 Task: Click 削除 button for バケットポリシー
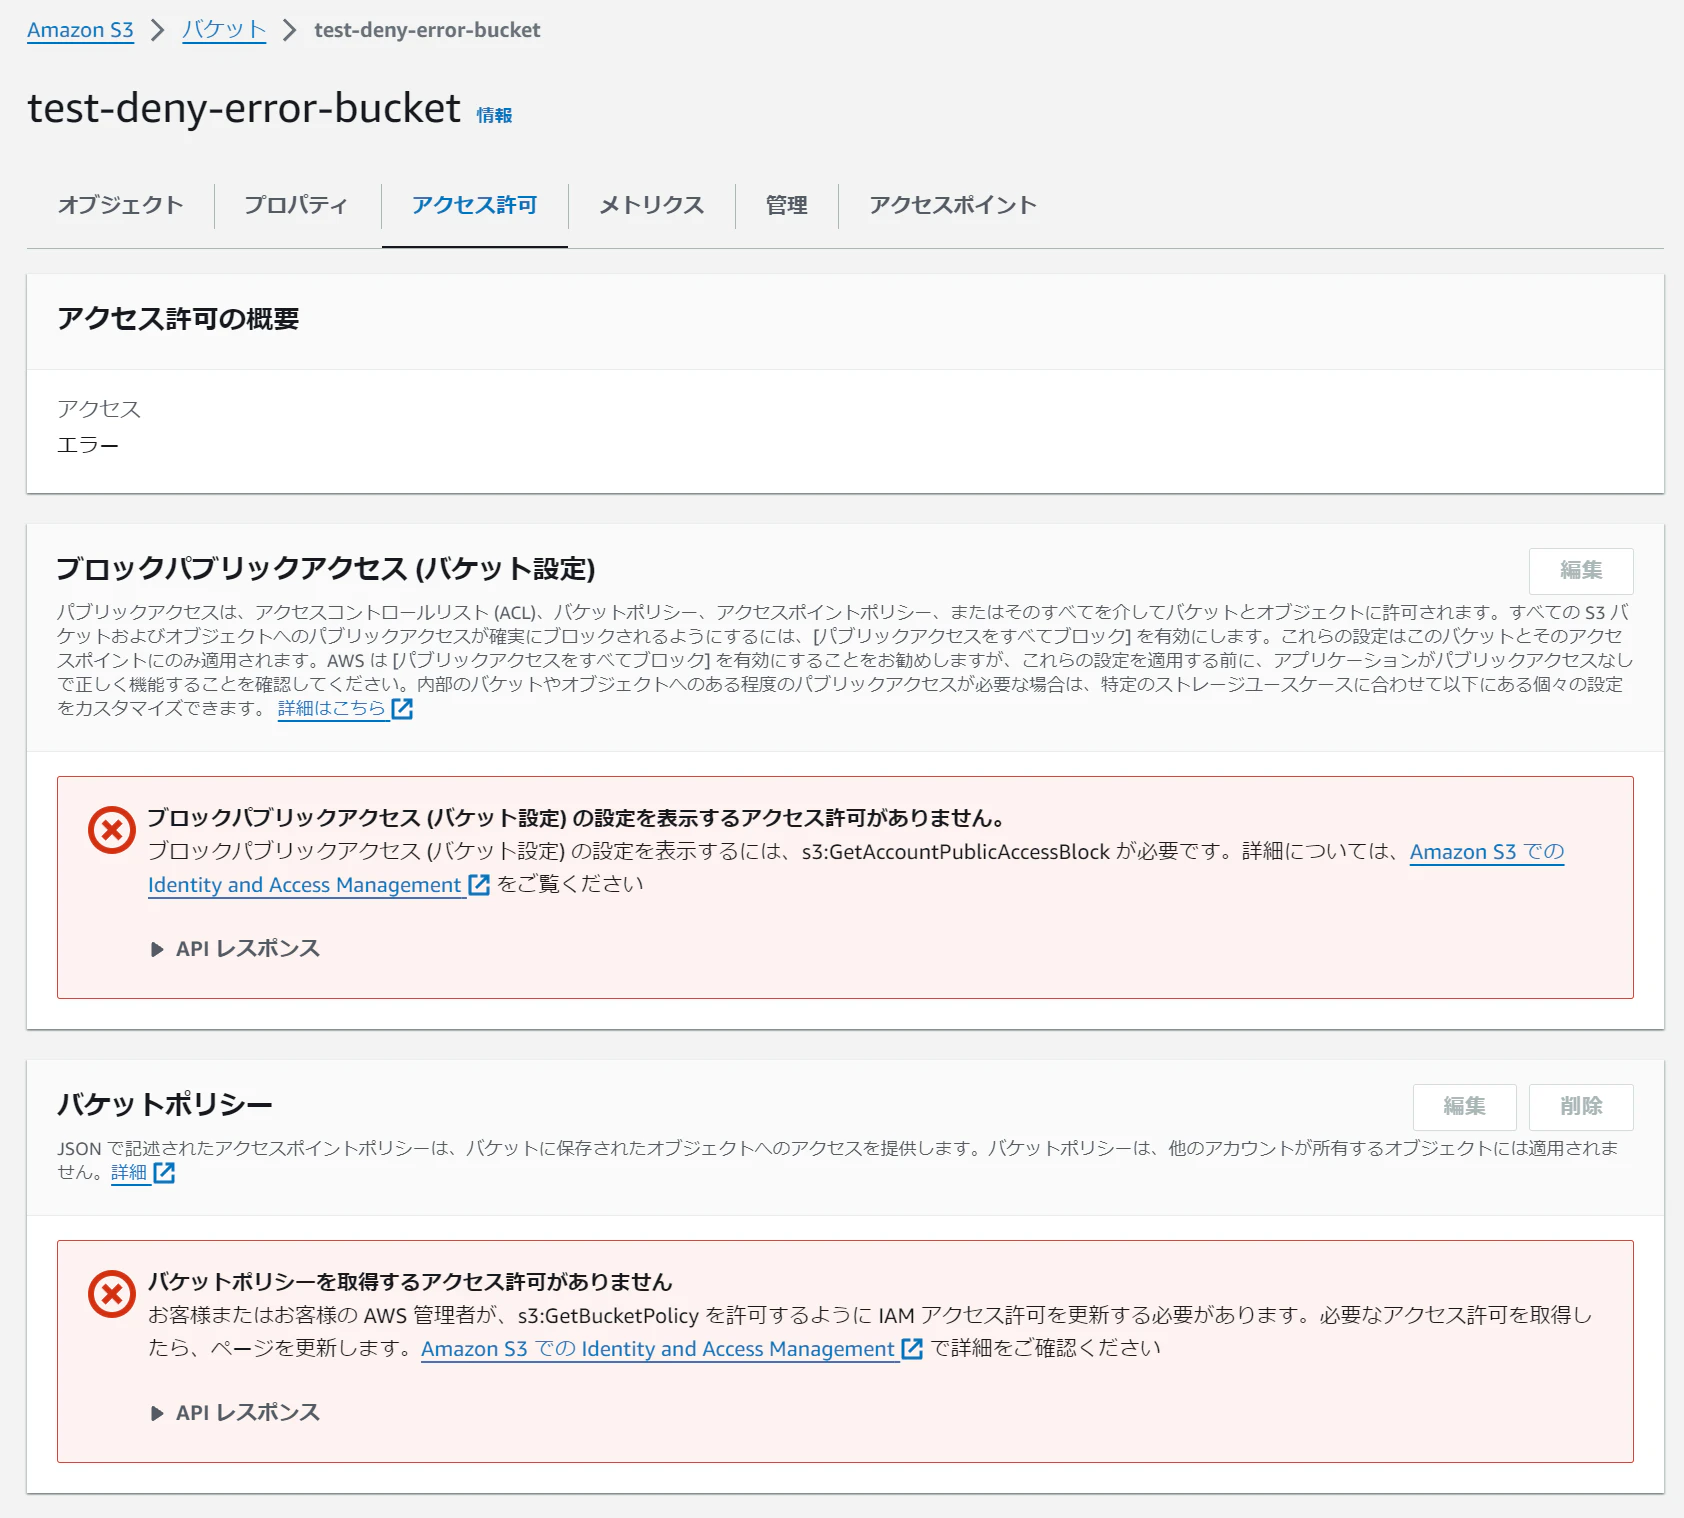[1581, 1107]
